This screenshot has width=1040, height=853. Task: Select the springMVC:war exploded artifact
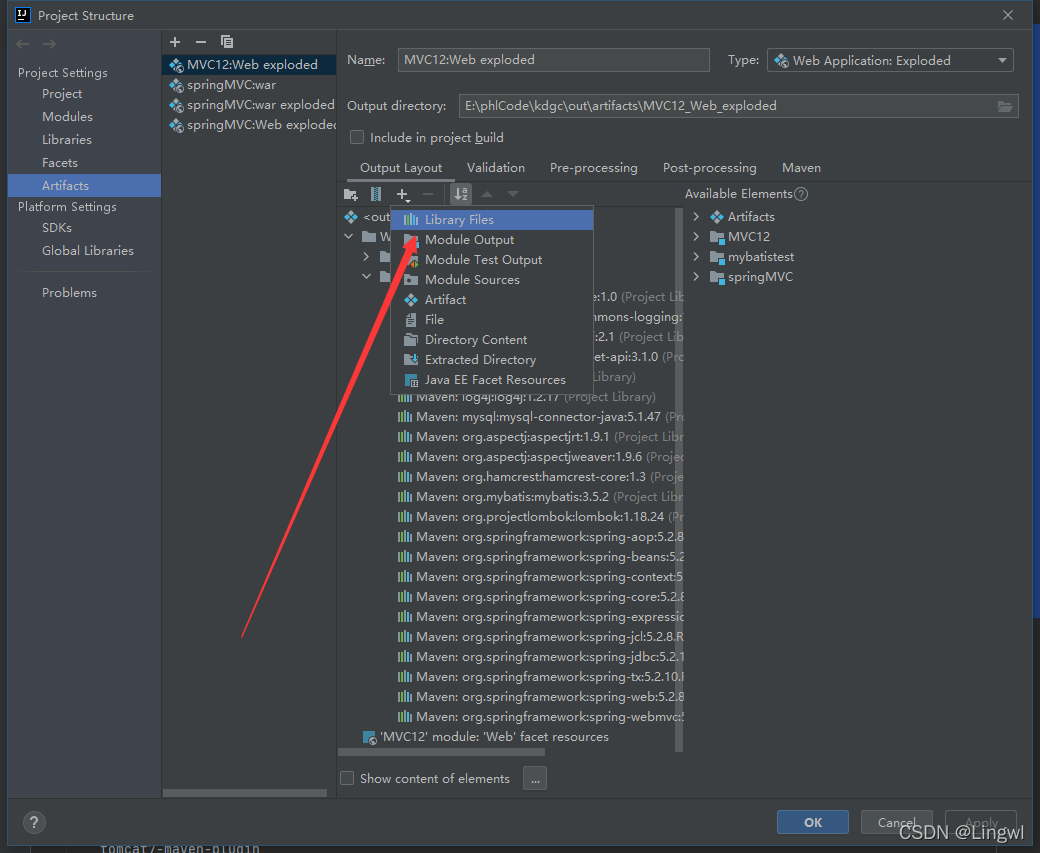pos(249,105)
